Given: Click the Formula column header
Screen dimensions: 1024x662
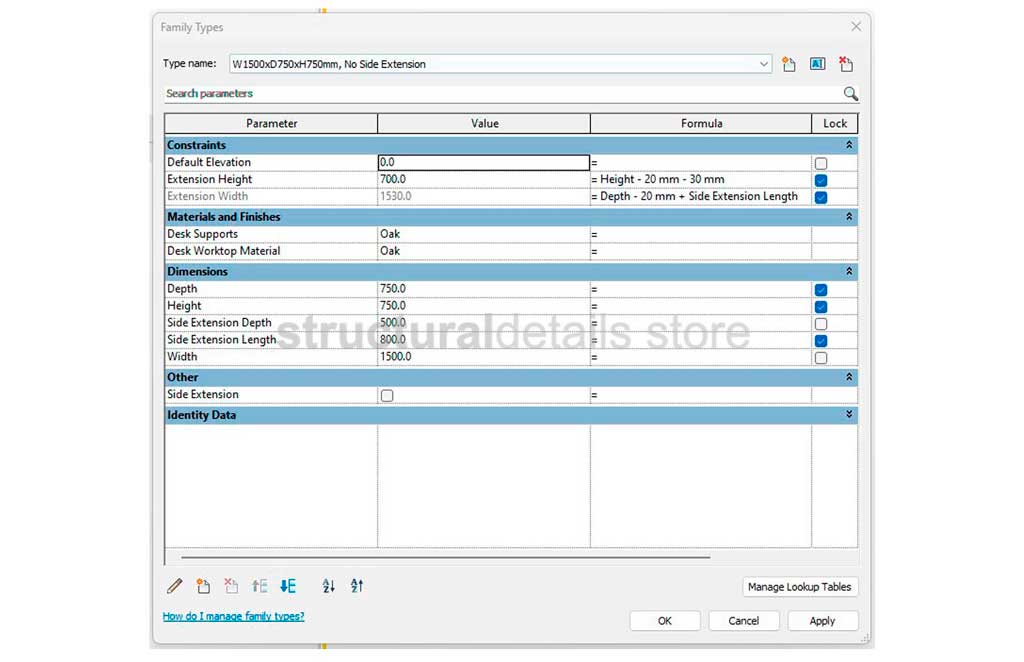Looking at the screenshot, I should click(x=701, y=123).
